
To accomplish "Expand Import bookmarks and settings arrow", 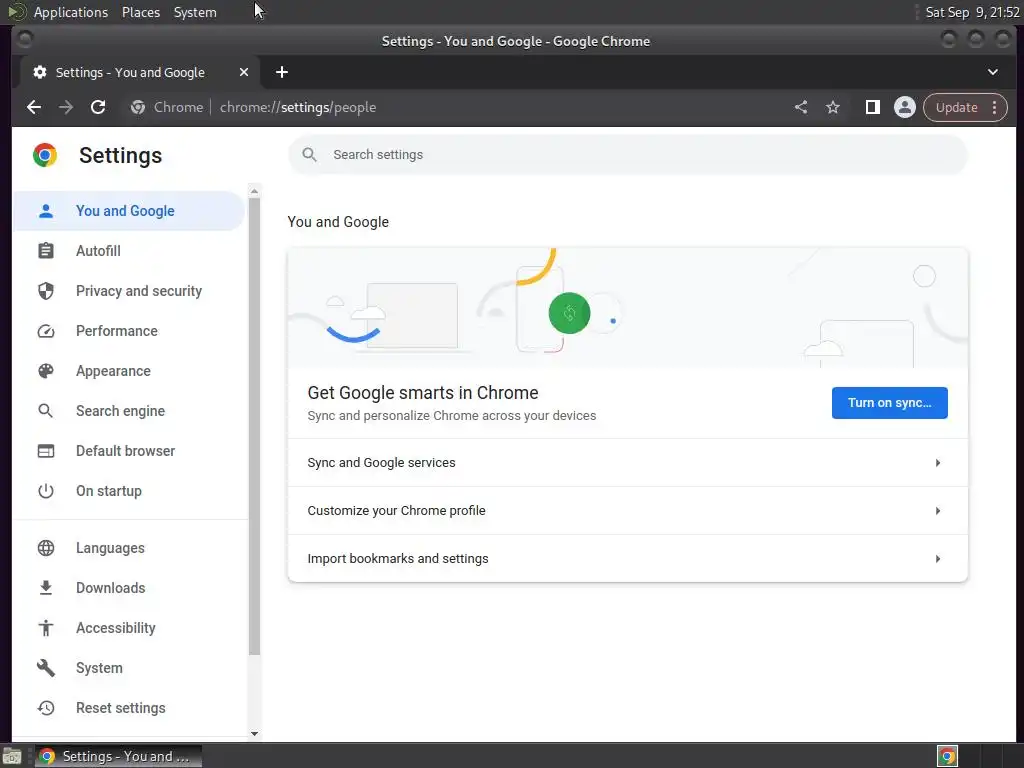I will (938, 559).
